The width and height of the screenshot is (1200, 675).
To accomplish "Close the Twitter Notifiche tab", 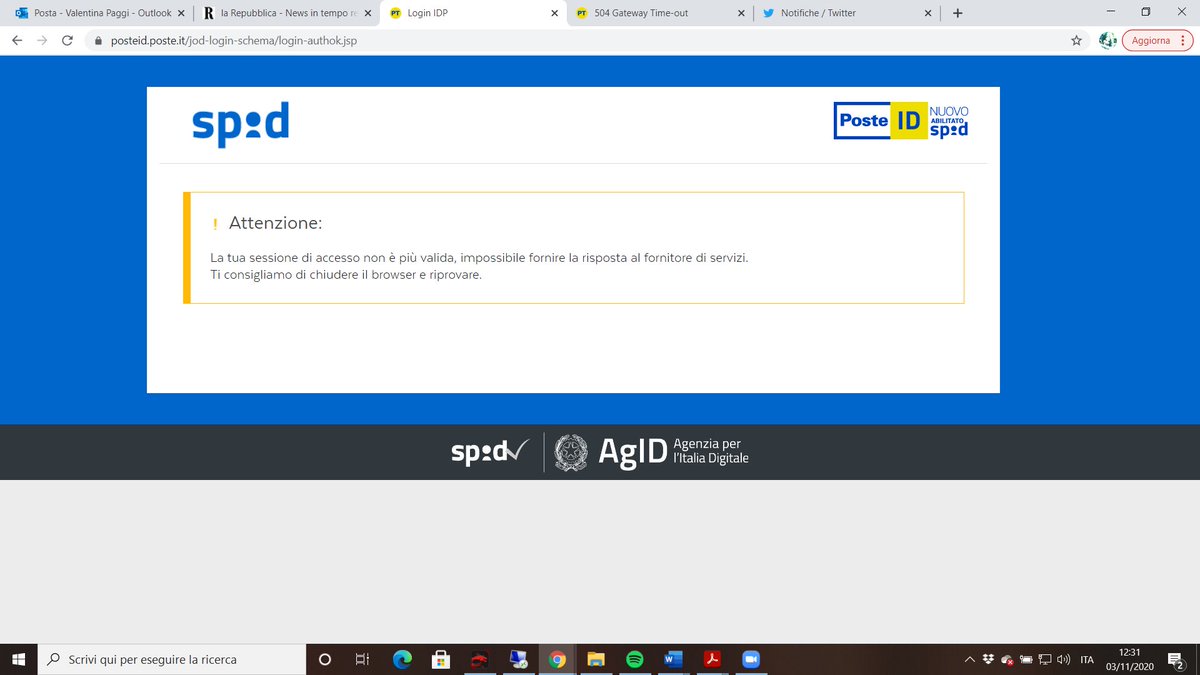I will tap(928, 14).
